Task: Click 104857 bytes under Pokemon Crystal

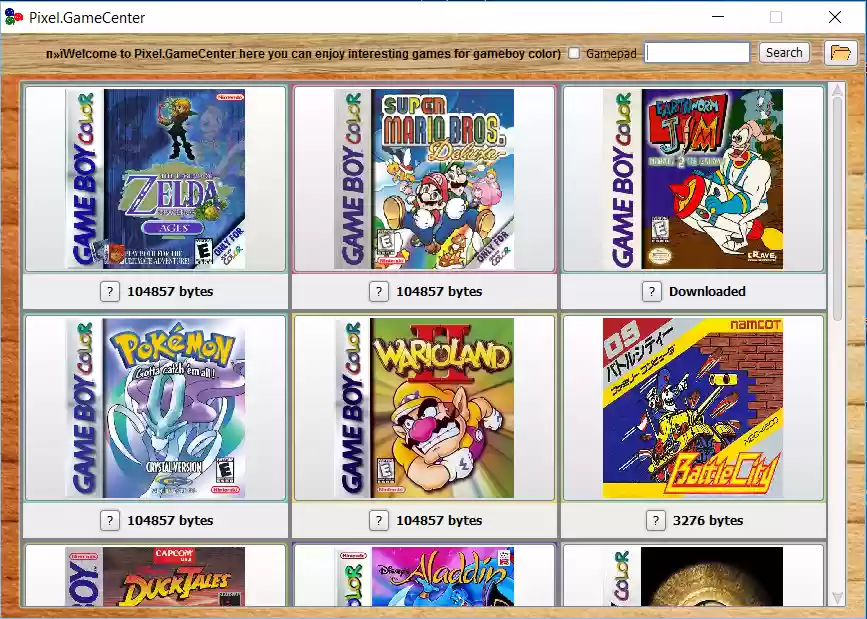Action: click(170, 521)
